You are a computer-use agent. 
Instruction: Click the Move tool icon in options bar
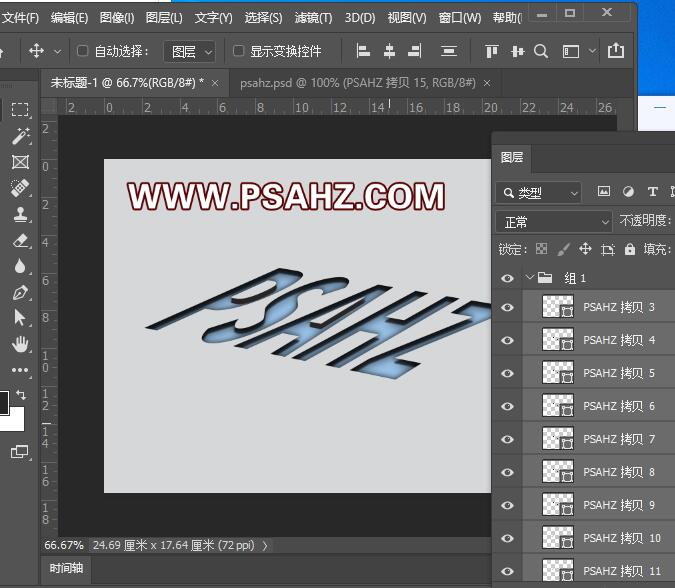[36, 51]
